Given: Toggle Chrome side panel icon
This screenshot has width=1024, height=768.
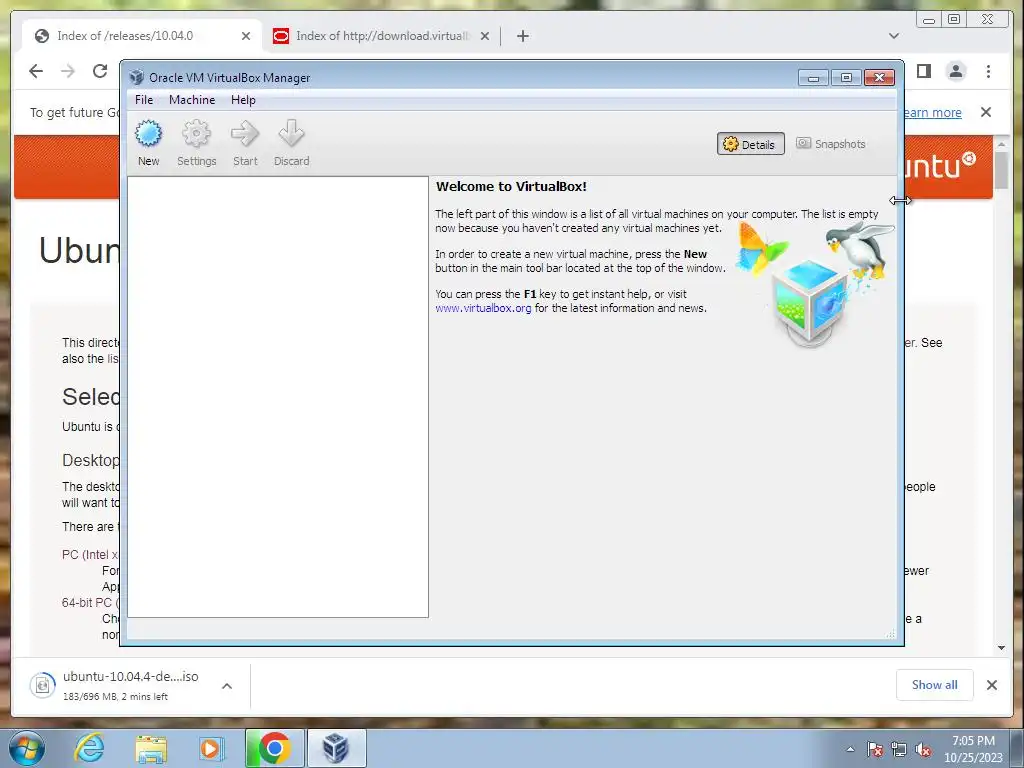Looking at the screenshot, I should [x=923, y=71].
